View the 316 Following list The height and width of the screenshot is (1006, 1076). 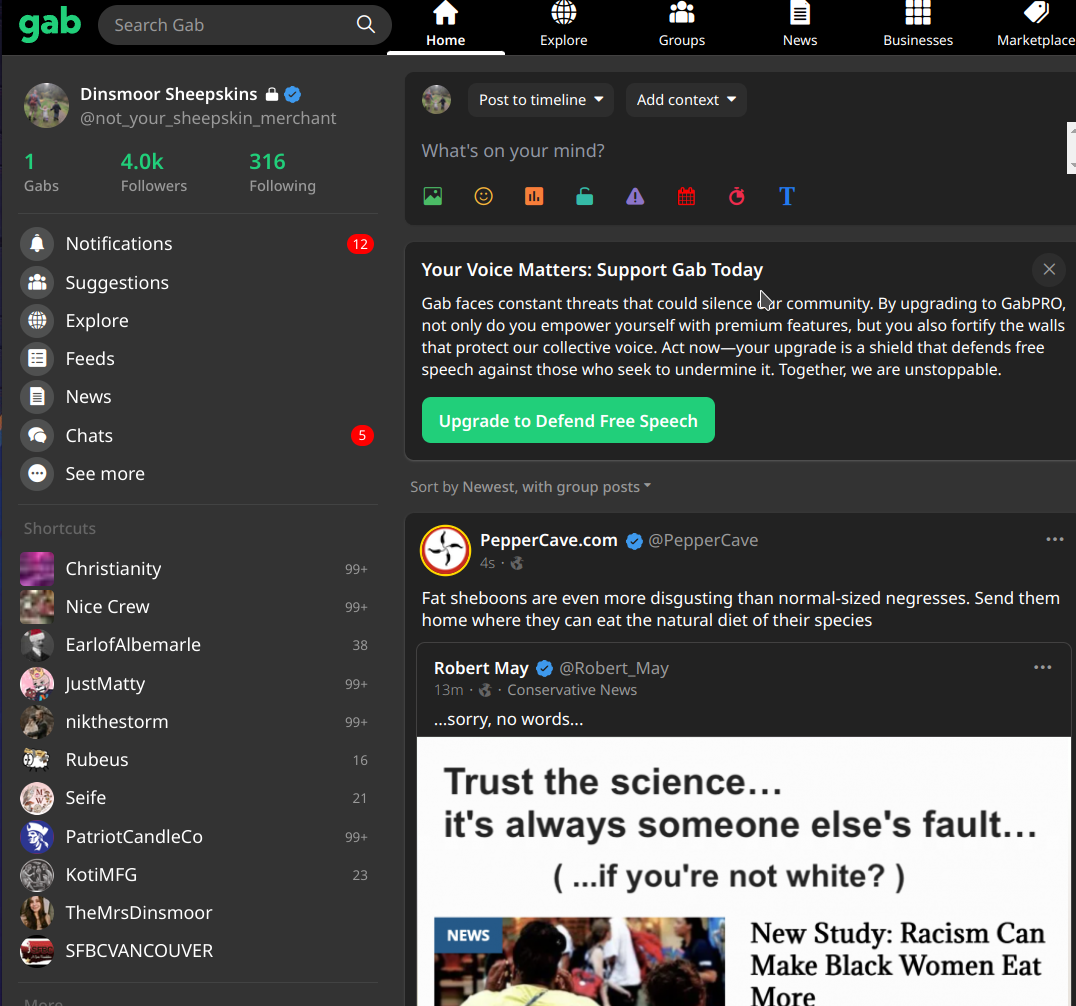(x=282, y=172)
